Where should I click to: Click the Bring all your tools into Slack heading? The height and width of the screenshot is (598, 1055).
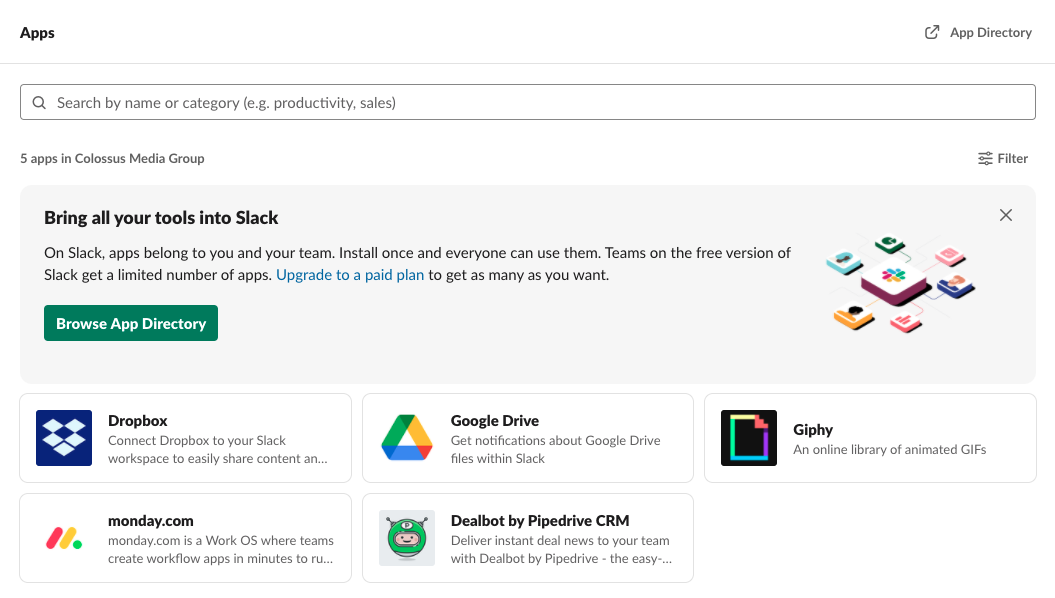(x=161, y=217)
